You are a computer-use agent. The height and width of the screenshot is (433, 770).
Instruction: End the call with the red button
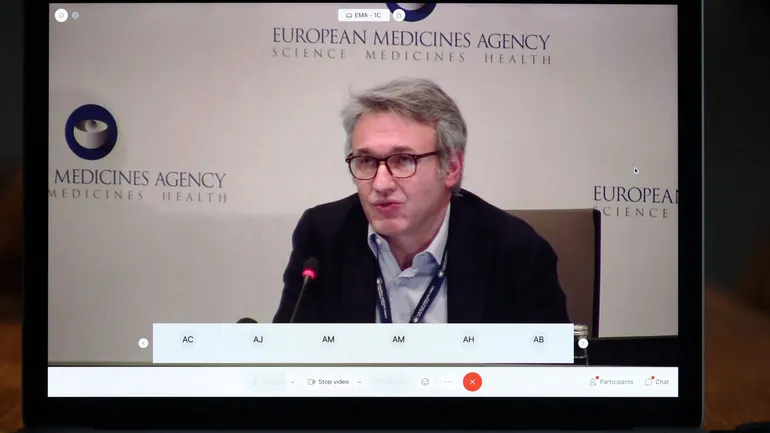[472, 382]
